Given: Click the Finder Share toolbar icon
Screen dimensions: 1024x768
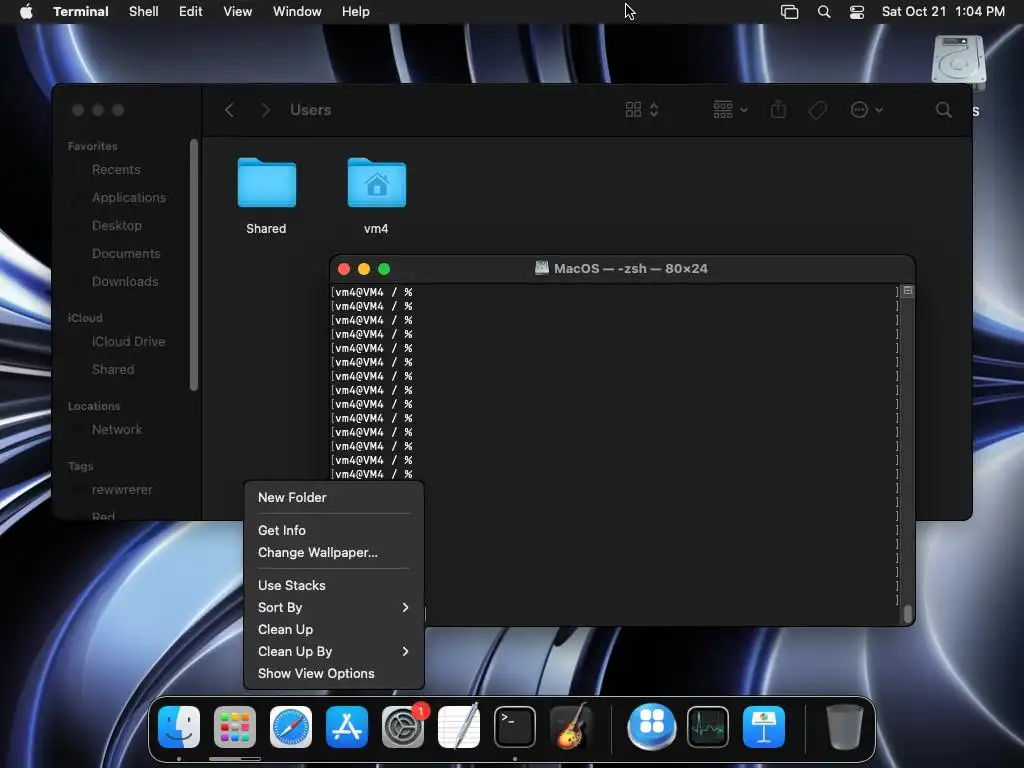Looking at the screenshot, I should click(778, 109).
